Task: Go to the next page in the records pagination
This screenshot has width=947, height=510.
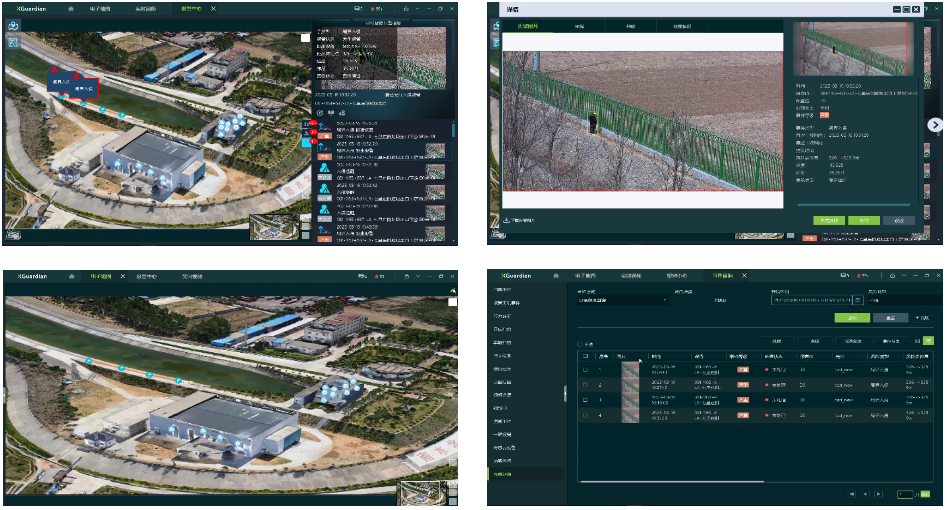Action: click(879, 494)
